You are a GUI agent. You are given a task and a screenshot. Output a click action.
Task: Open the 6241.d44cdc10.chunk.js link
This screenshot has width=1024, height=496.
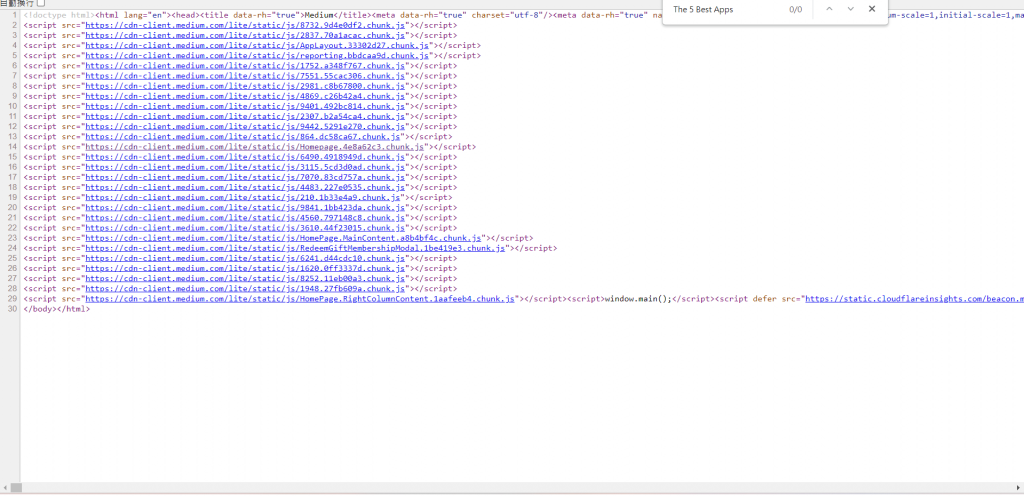point(246,258)
